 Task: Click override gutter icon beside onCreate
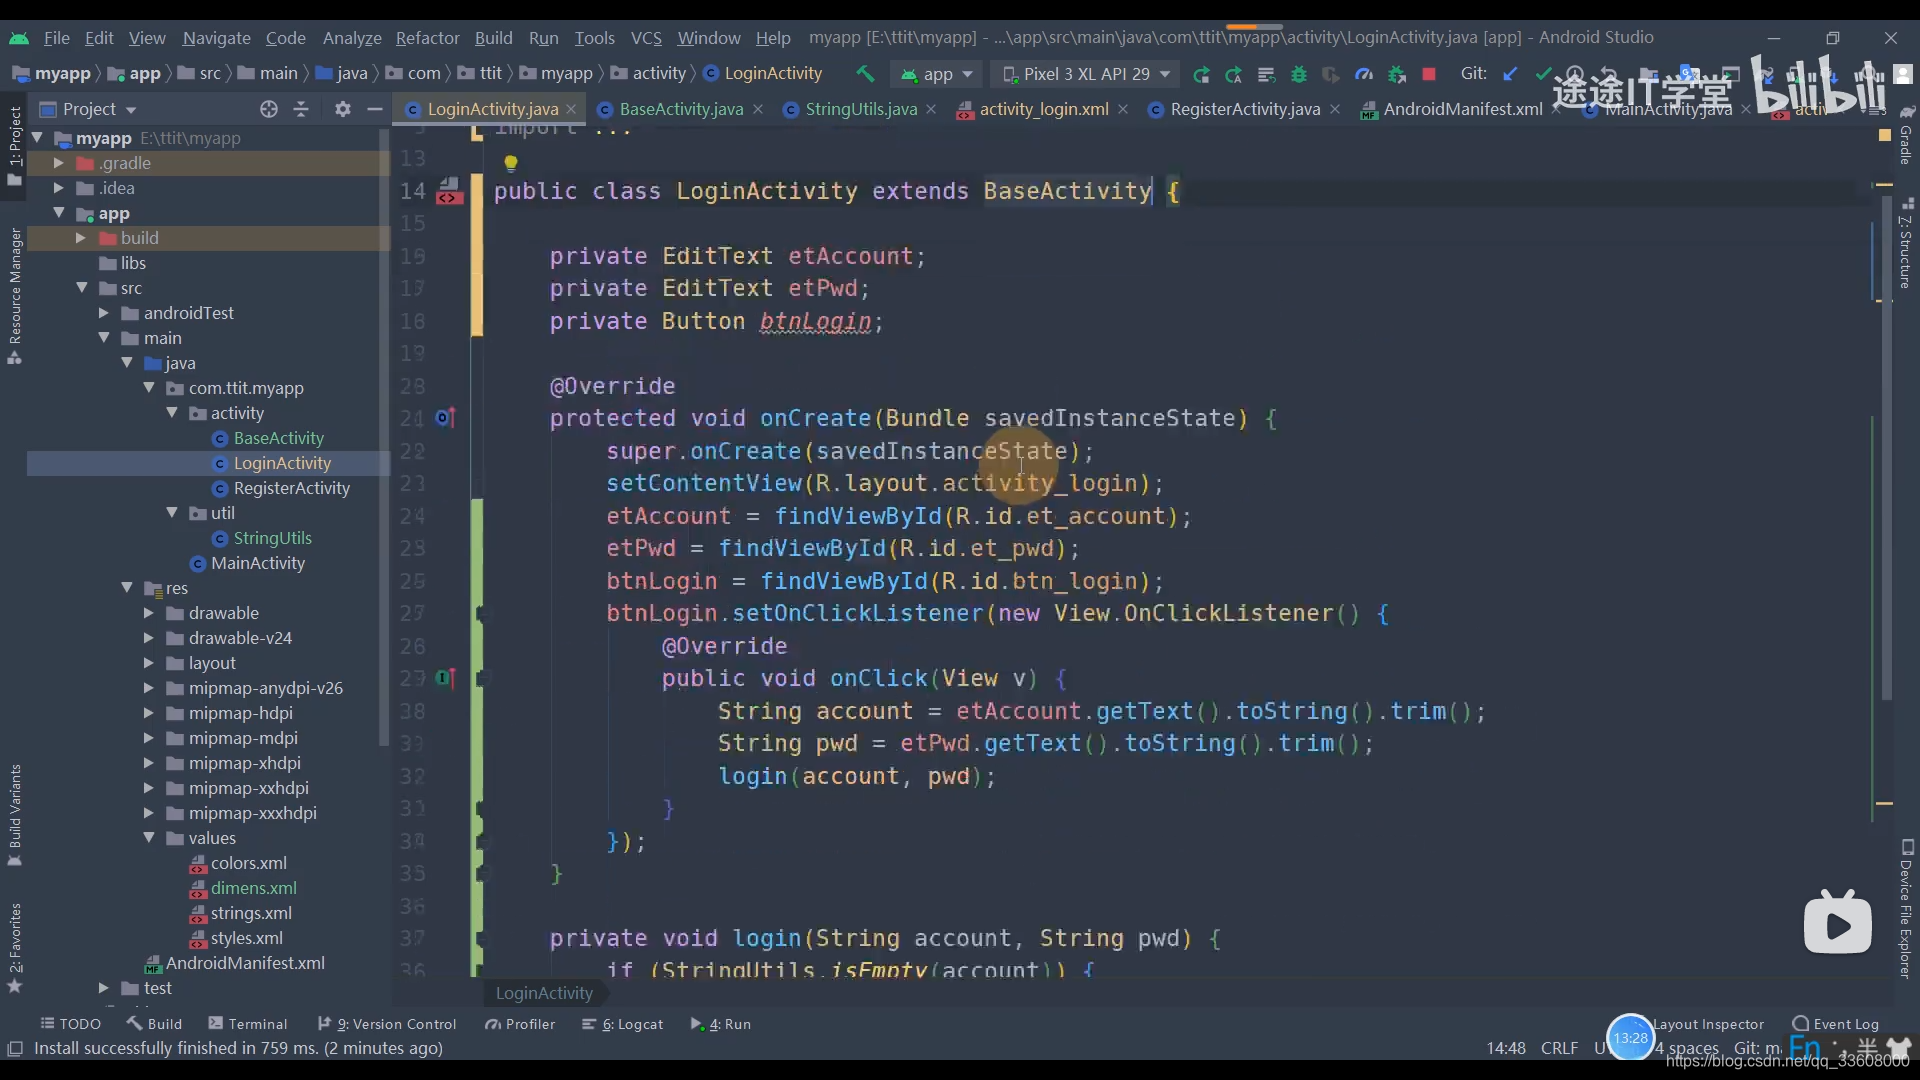pyautogui.click(x=446, y=418)
